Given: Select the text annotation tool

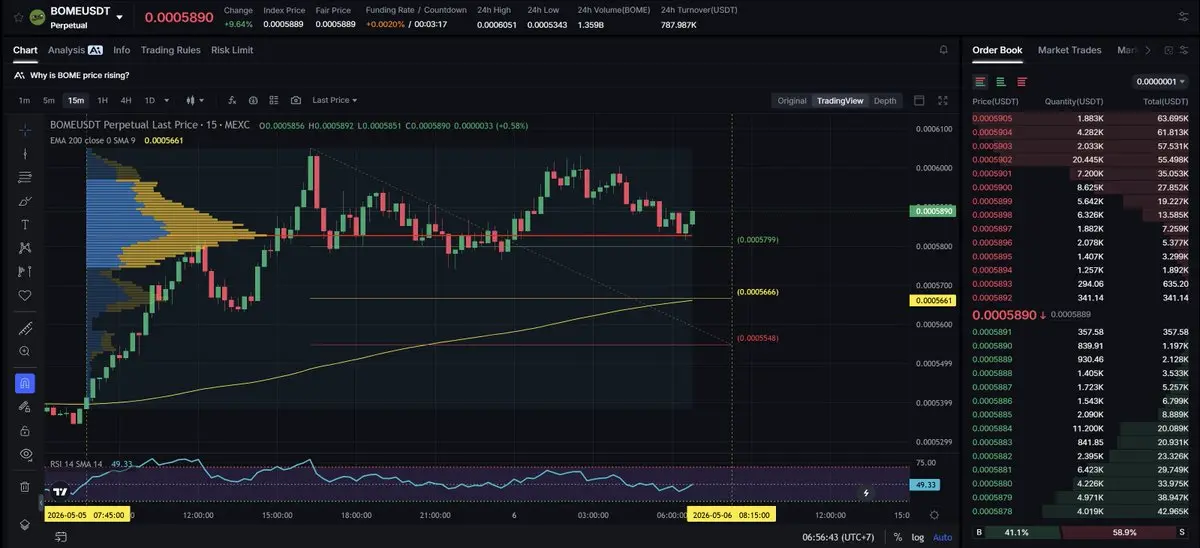Looking at the screenshot, I should pyautogui.click(x=25, y=224).
